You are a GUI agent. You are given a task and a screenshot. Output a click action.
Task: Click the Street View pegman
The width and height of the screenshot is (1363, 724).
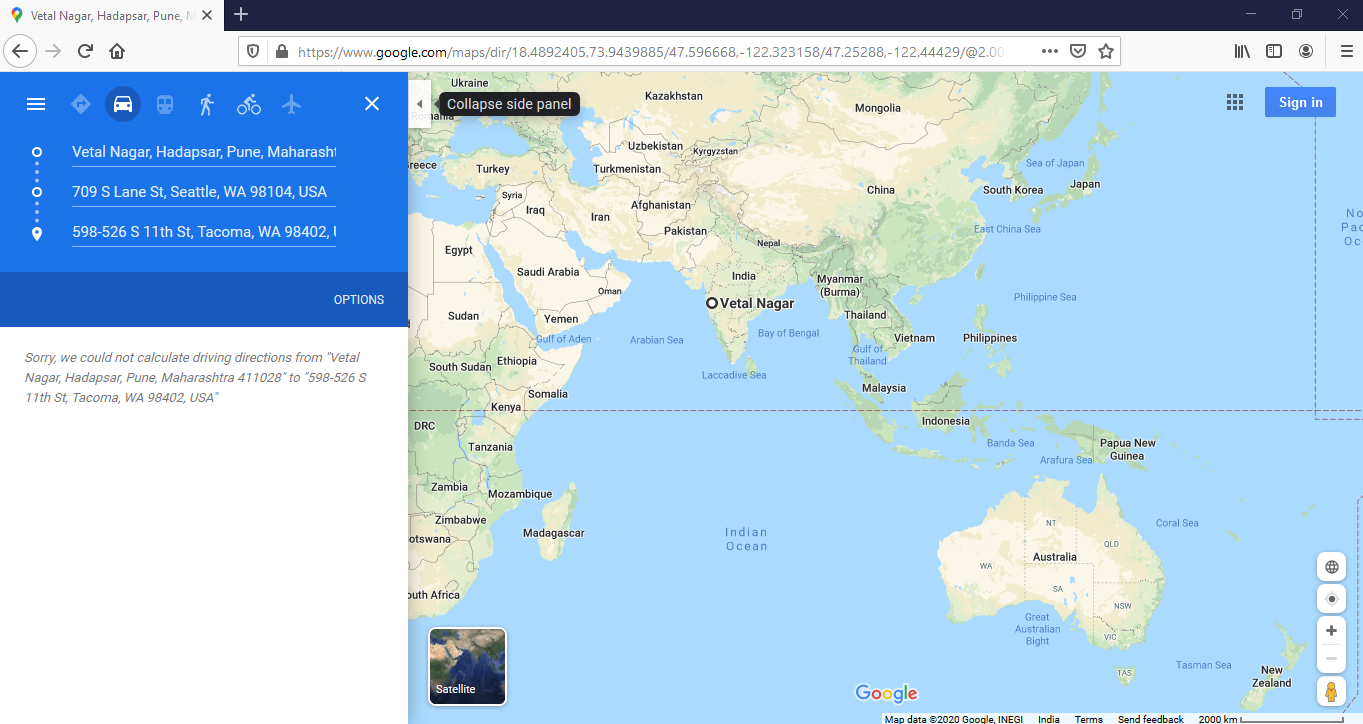1331,691
